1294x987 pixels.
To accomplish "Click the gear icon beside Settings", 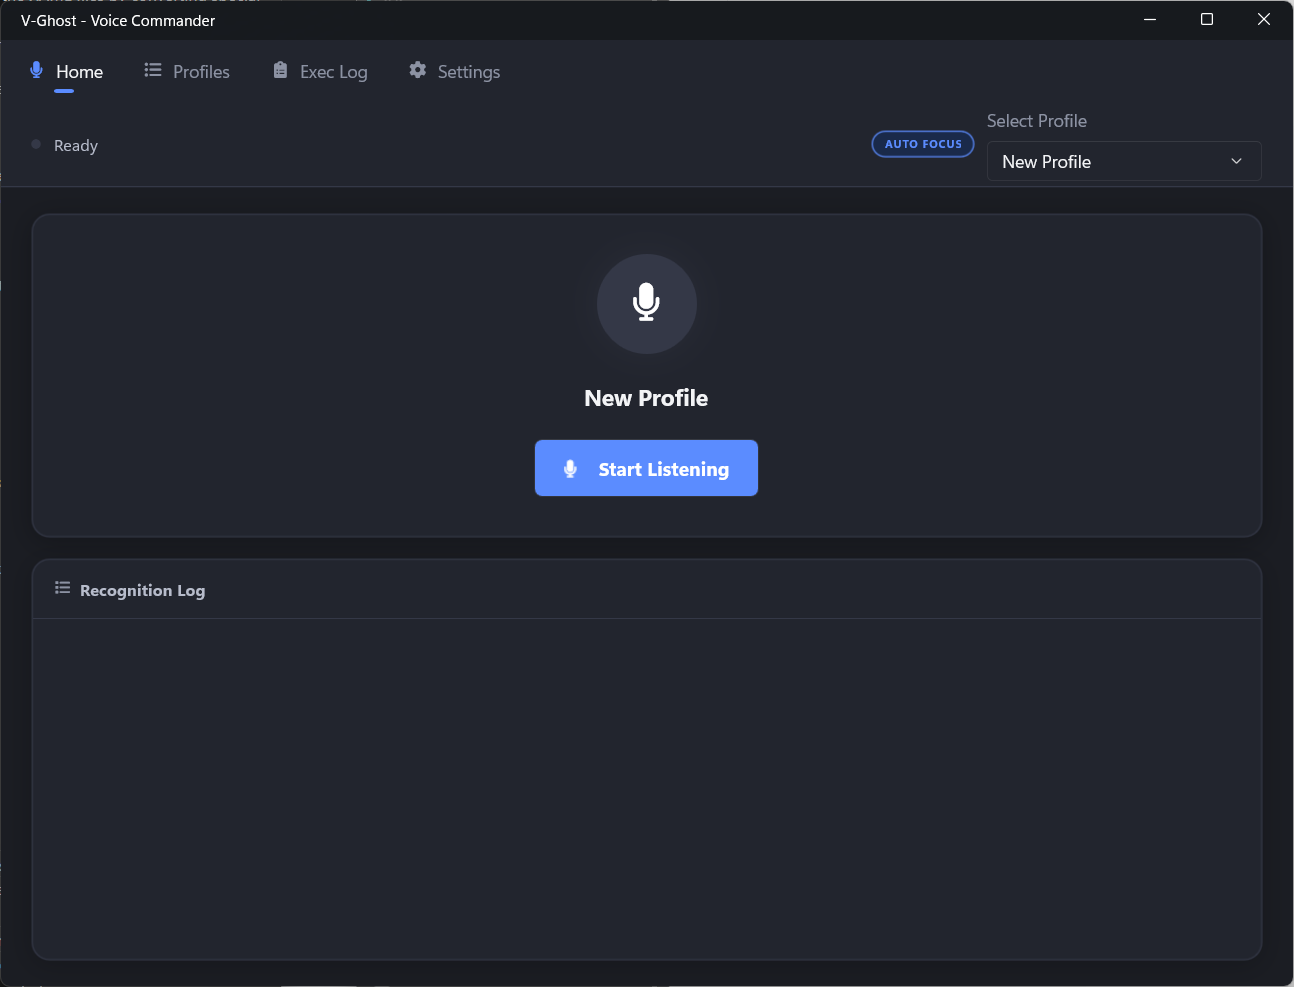I will coord(418,70).
